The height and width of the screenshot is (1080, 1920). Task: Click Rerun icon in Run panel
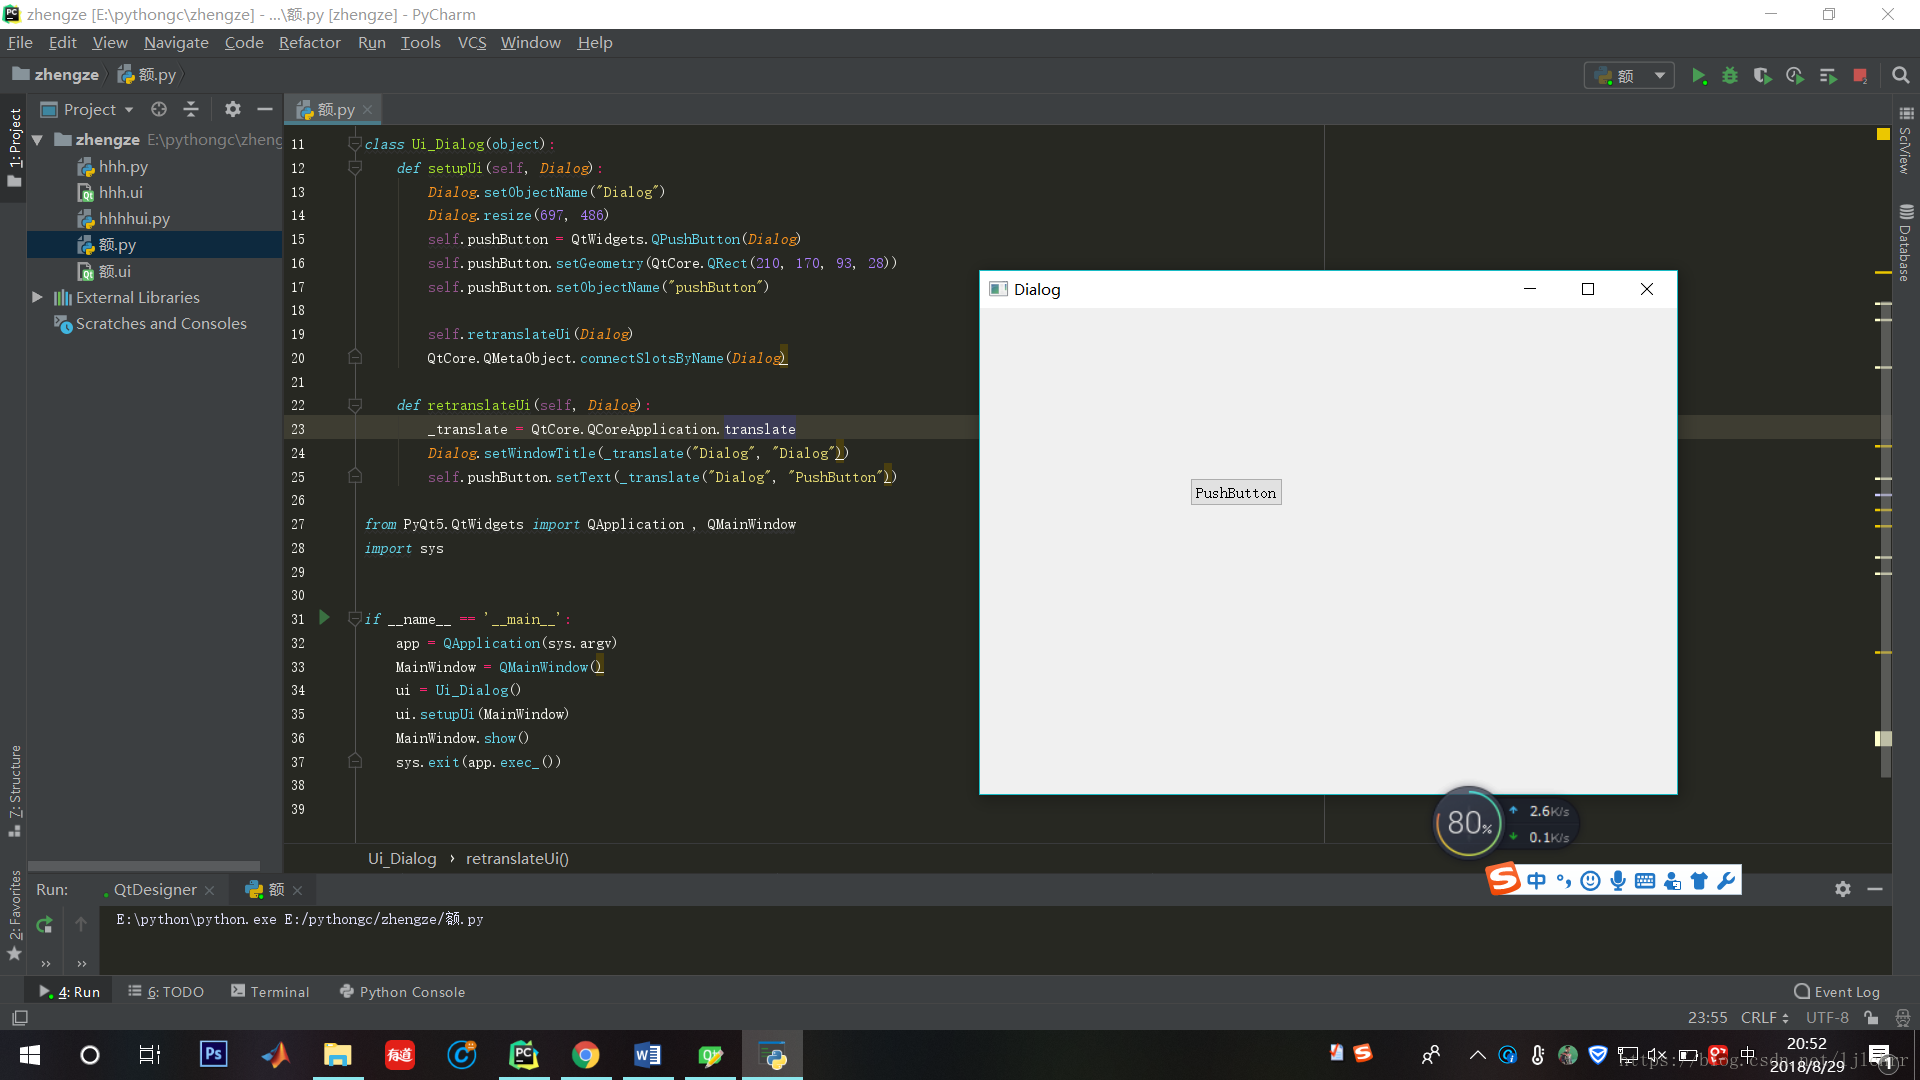click(44, 925)
